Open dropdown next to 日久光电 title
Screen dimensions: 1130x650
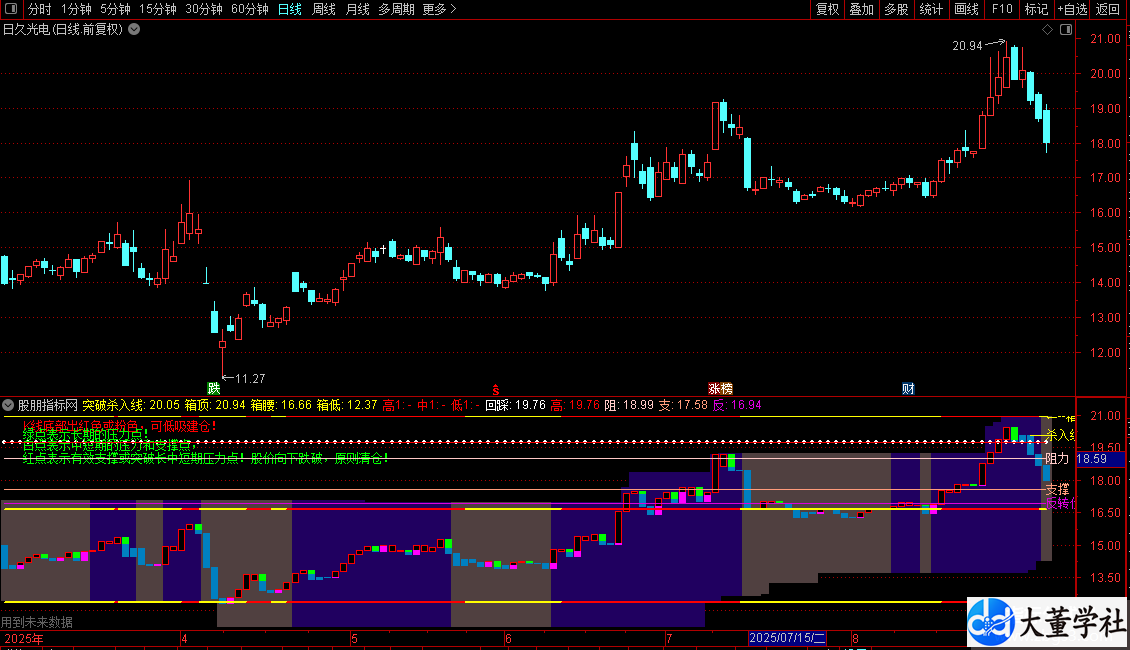coord(134,29)
